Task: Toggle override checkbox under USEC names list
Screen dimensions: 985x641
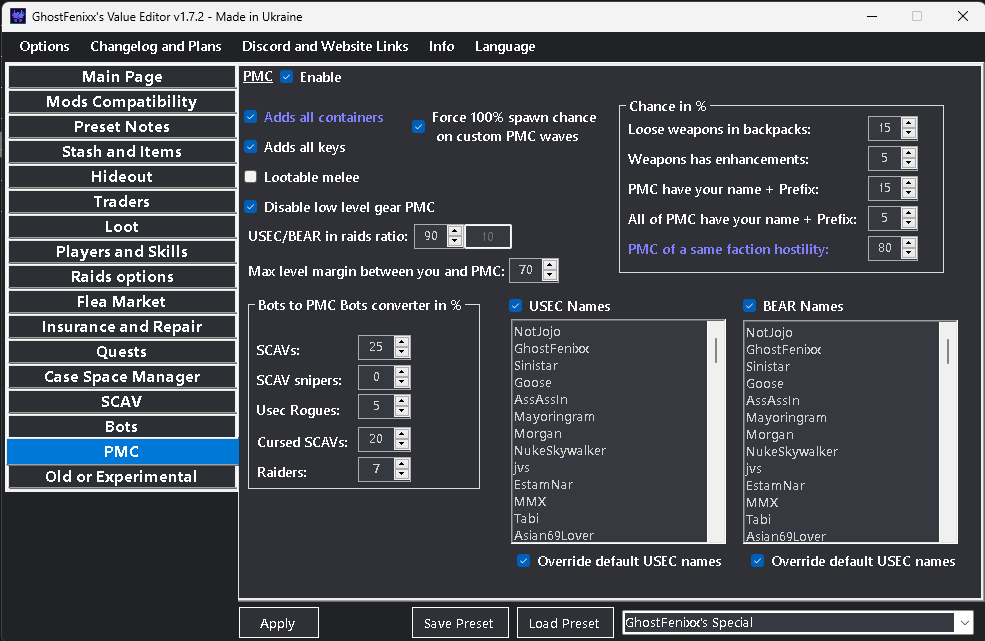Action: pos(523,561)
